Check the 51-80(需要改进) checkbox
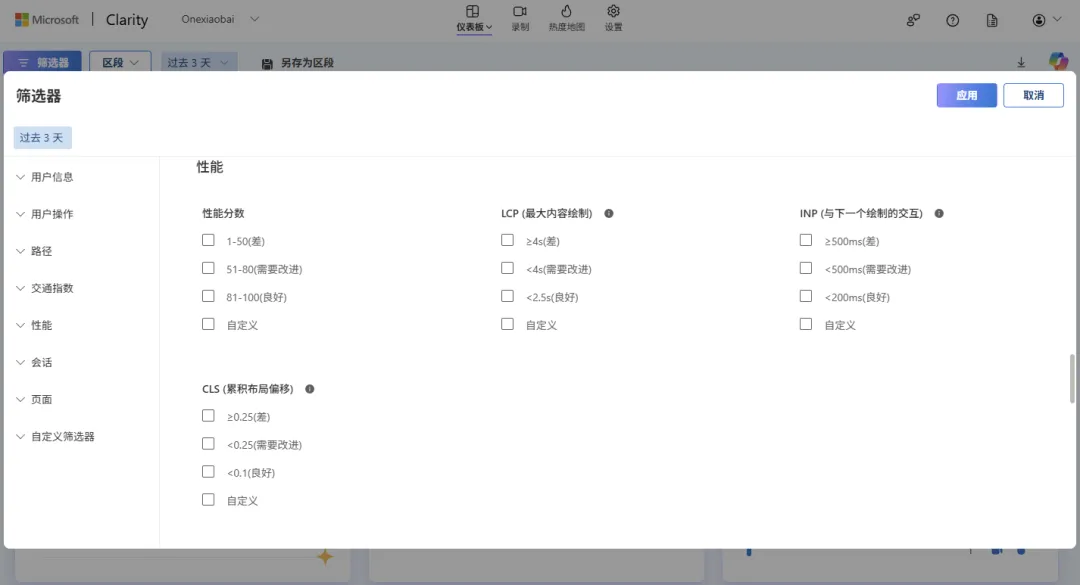 coord(208,268)
